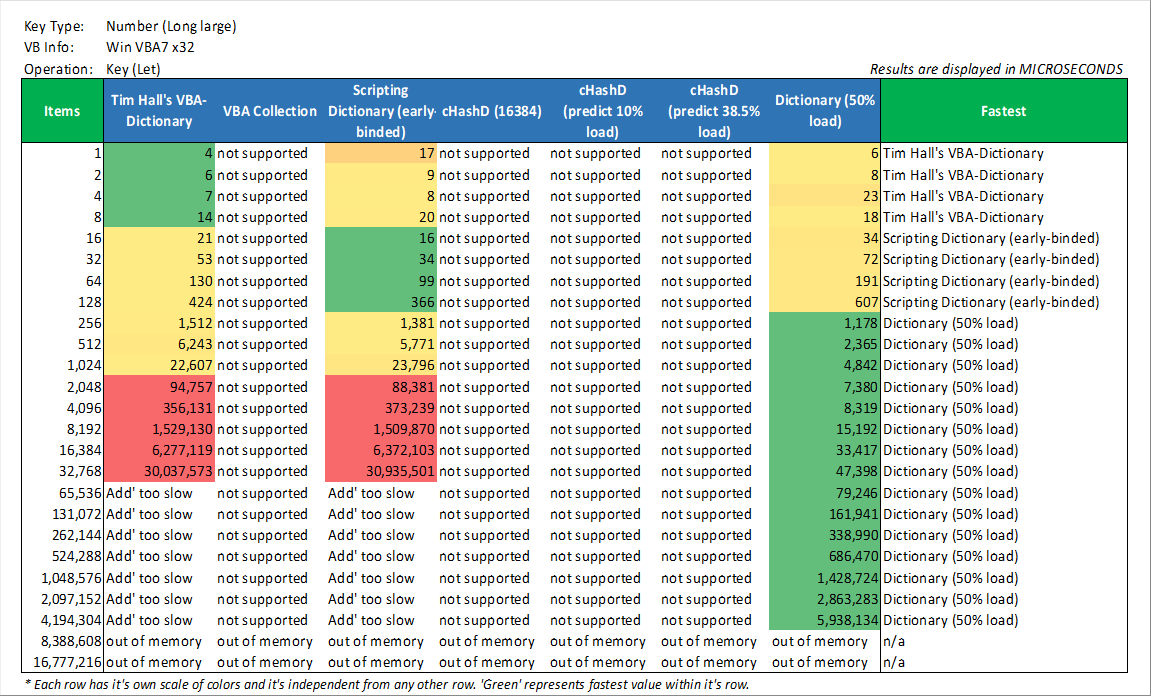Select the orange cell containing 17
Image resolution: width=1151 pixels, height=696 pixels.
[x=381, y=154]
